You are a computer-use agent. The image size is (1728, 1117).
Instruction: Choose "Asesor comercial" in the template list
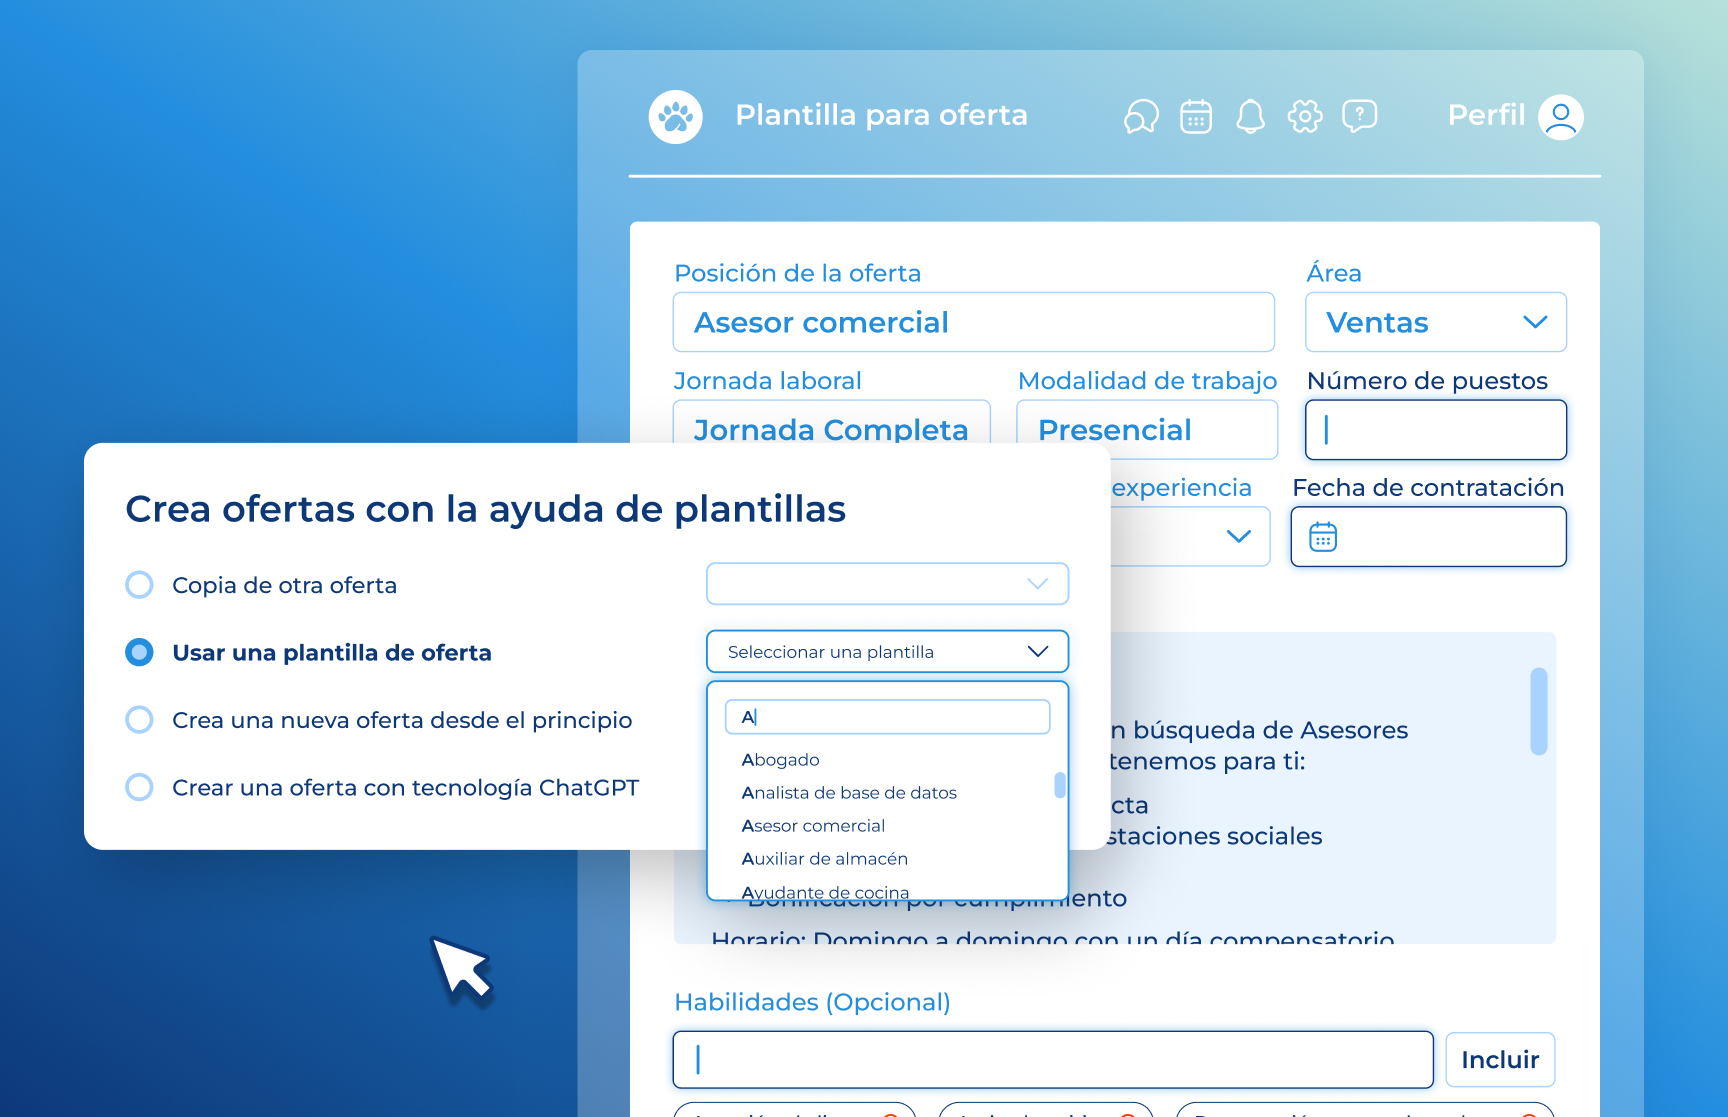[813, 825]
